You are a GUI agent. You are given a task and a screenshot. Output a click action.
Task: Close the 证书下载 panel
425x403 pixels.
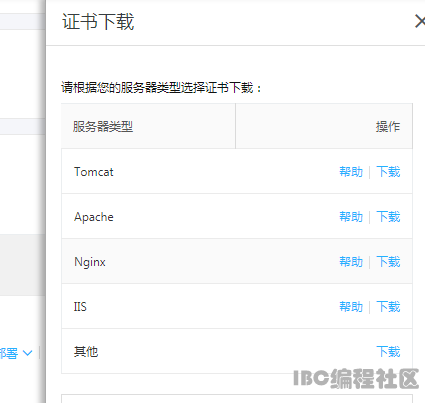(x=420, y=22)
